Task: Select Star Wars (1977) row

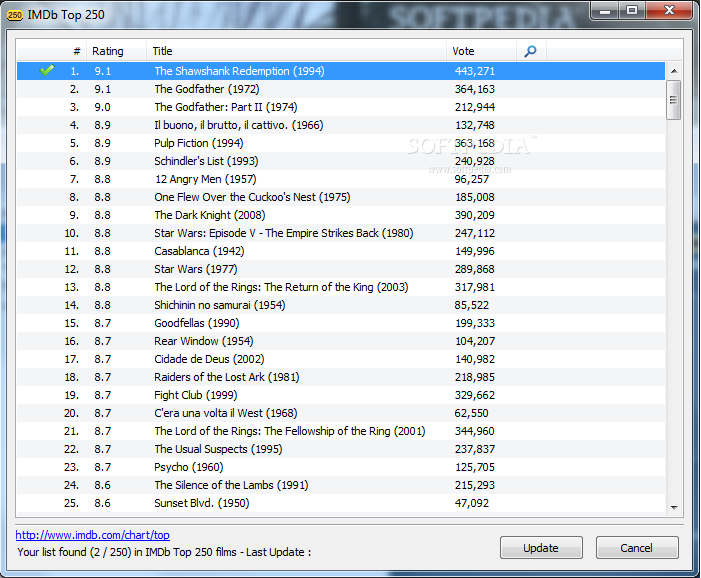Action: [341, 269]
